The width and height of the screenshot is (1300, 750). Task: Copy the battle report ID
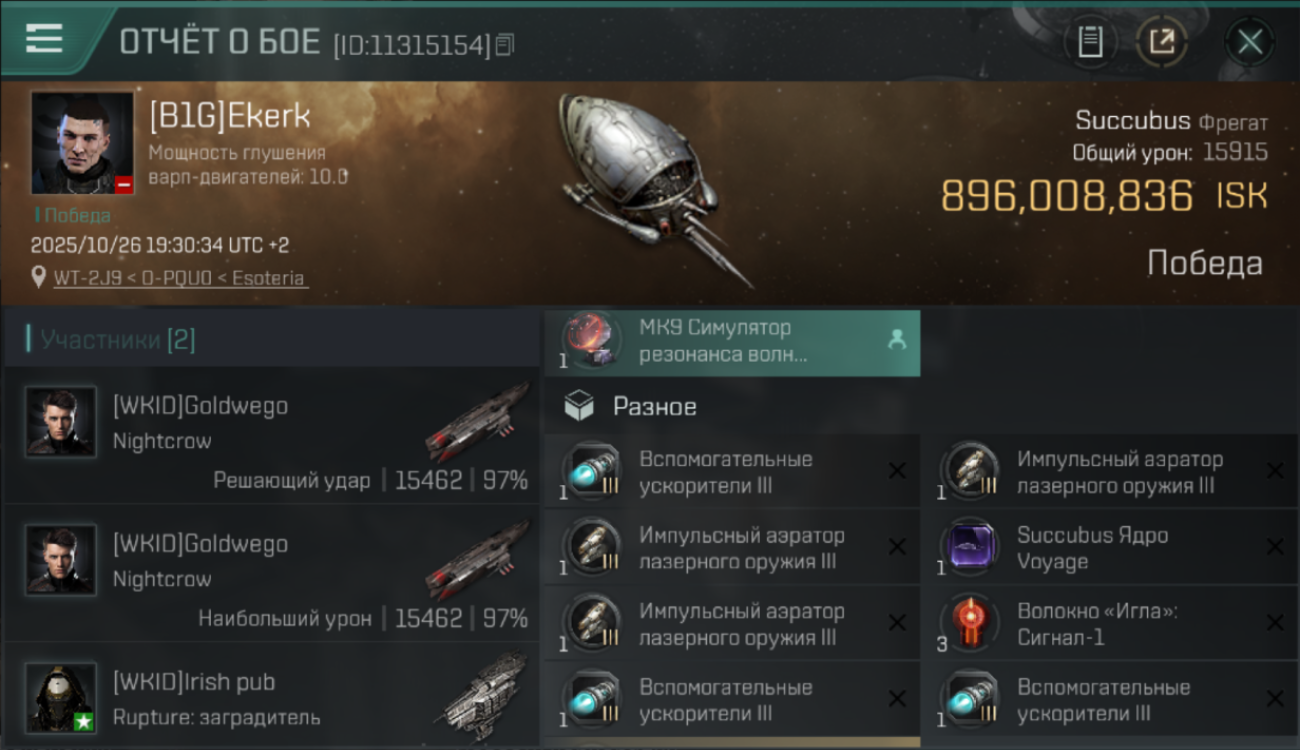click(x=505, y=44)
